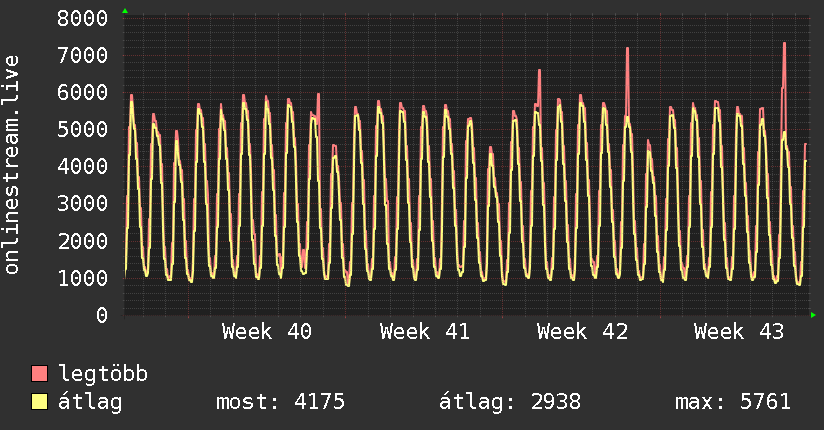
Task: Click the onlinestream.live vertical axis title
Action: point(12,165)
